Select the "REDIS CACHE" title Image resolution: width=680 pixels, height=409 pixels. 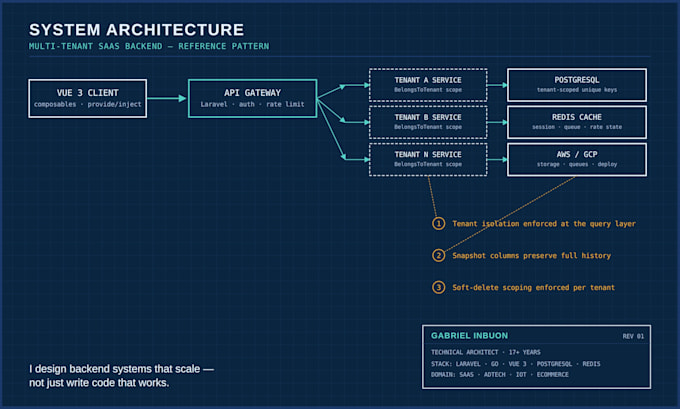point(577,118)
